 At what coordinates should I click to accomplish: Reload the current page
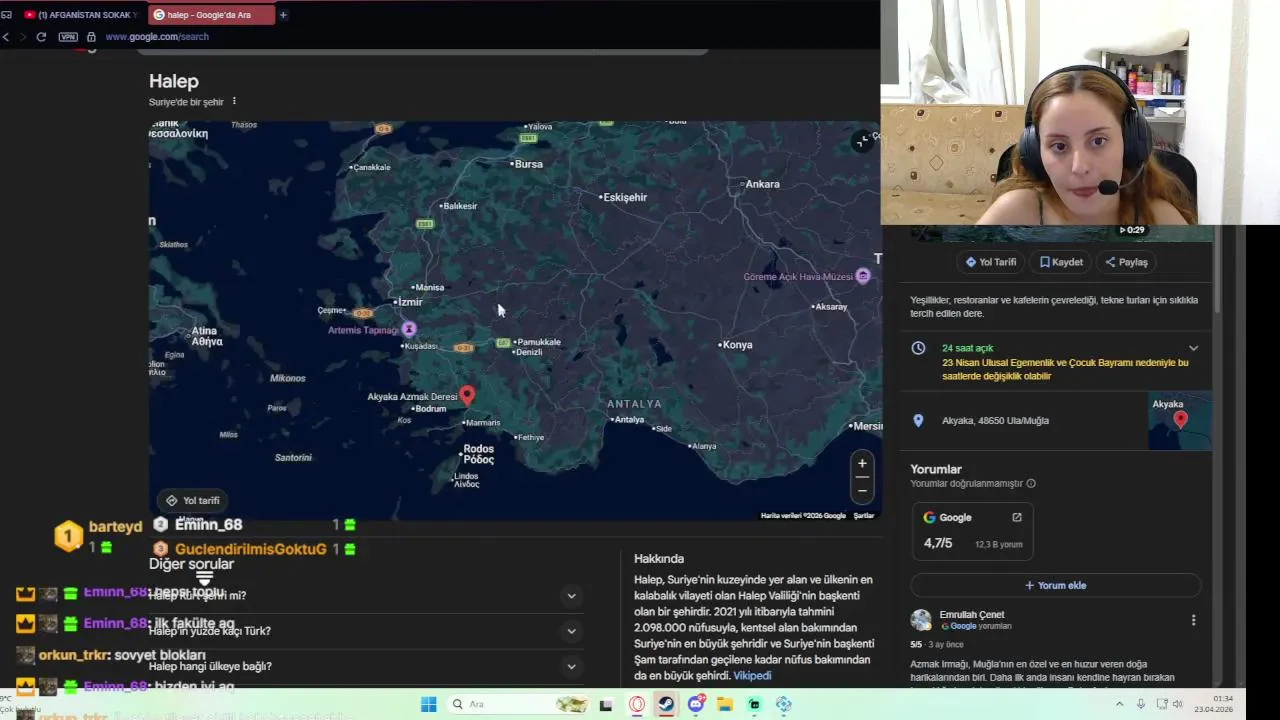41,37
